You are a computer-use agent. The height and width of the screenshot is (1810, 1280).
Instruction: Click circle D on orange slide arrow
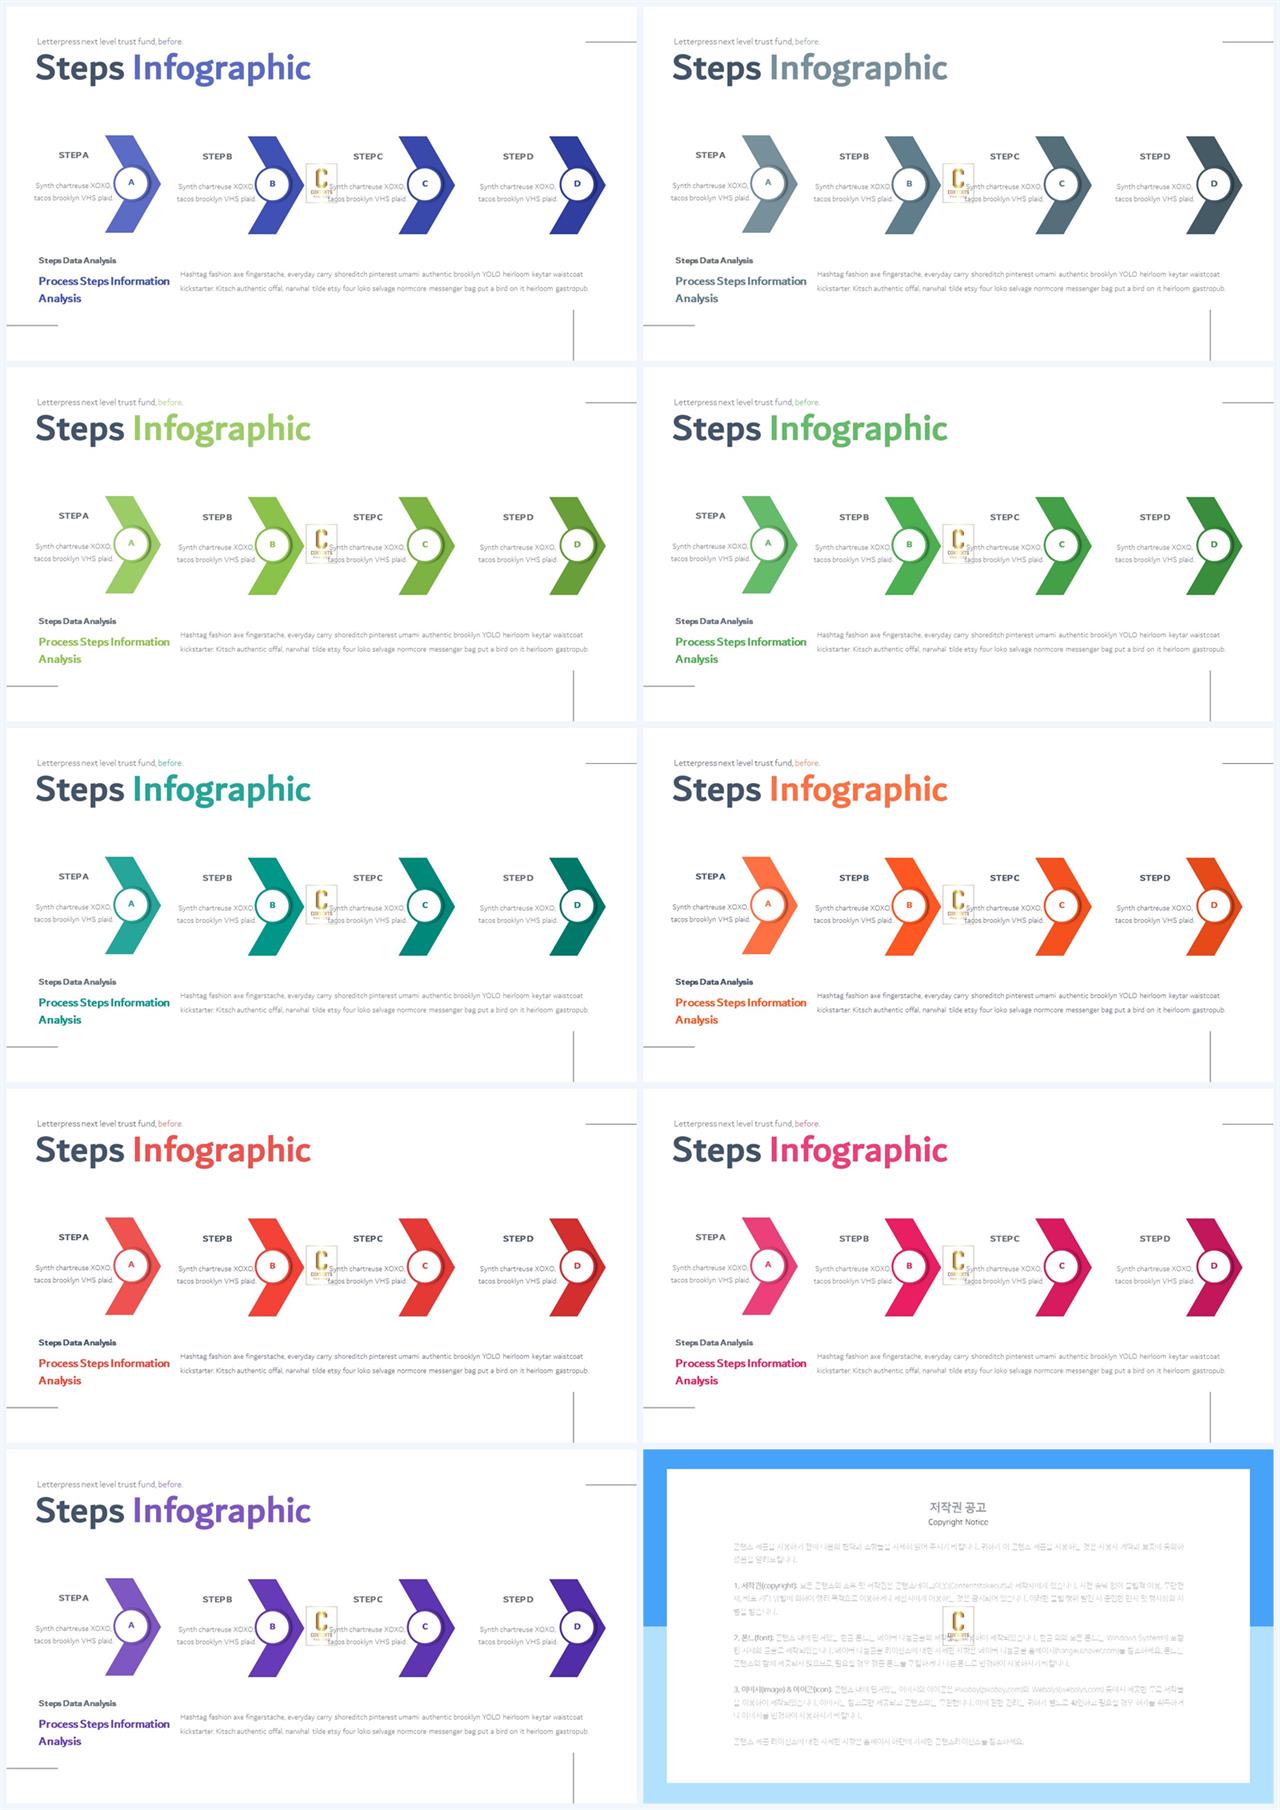1214,905
